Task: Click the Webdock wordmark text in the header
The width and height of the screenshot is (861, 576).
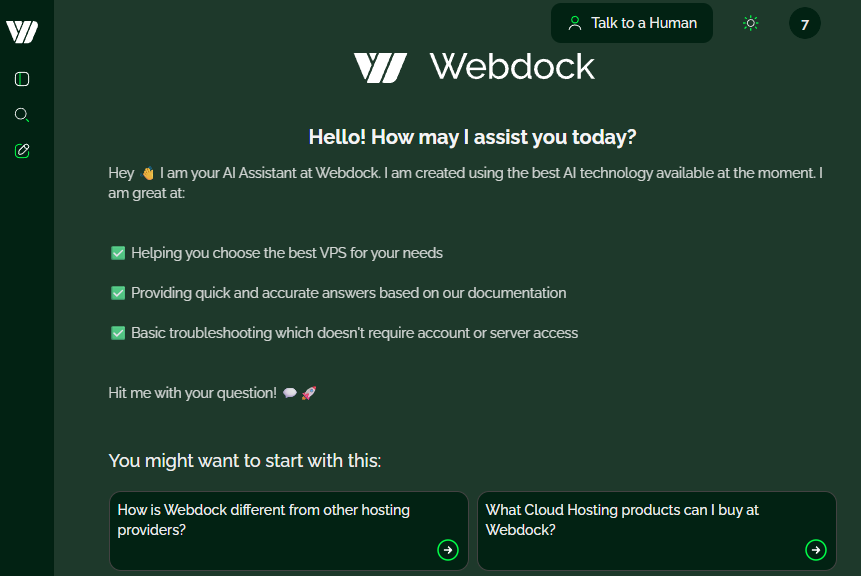Action: (x=512, y=67)
